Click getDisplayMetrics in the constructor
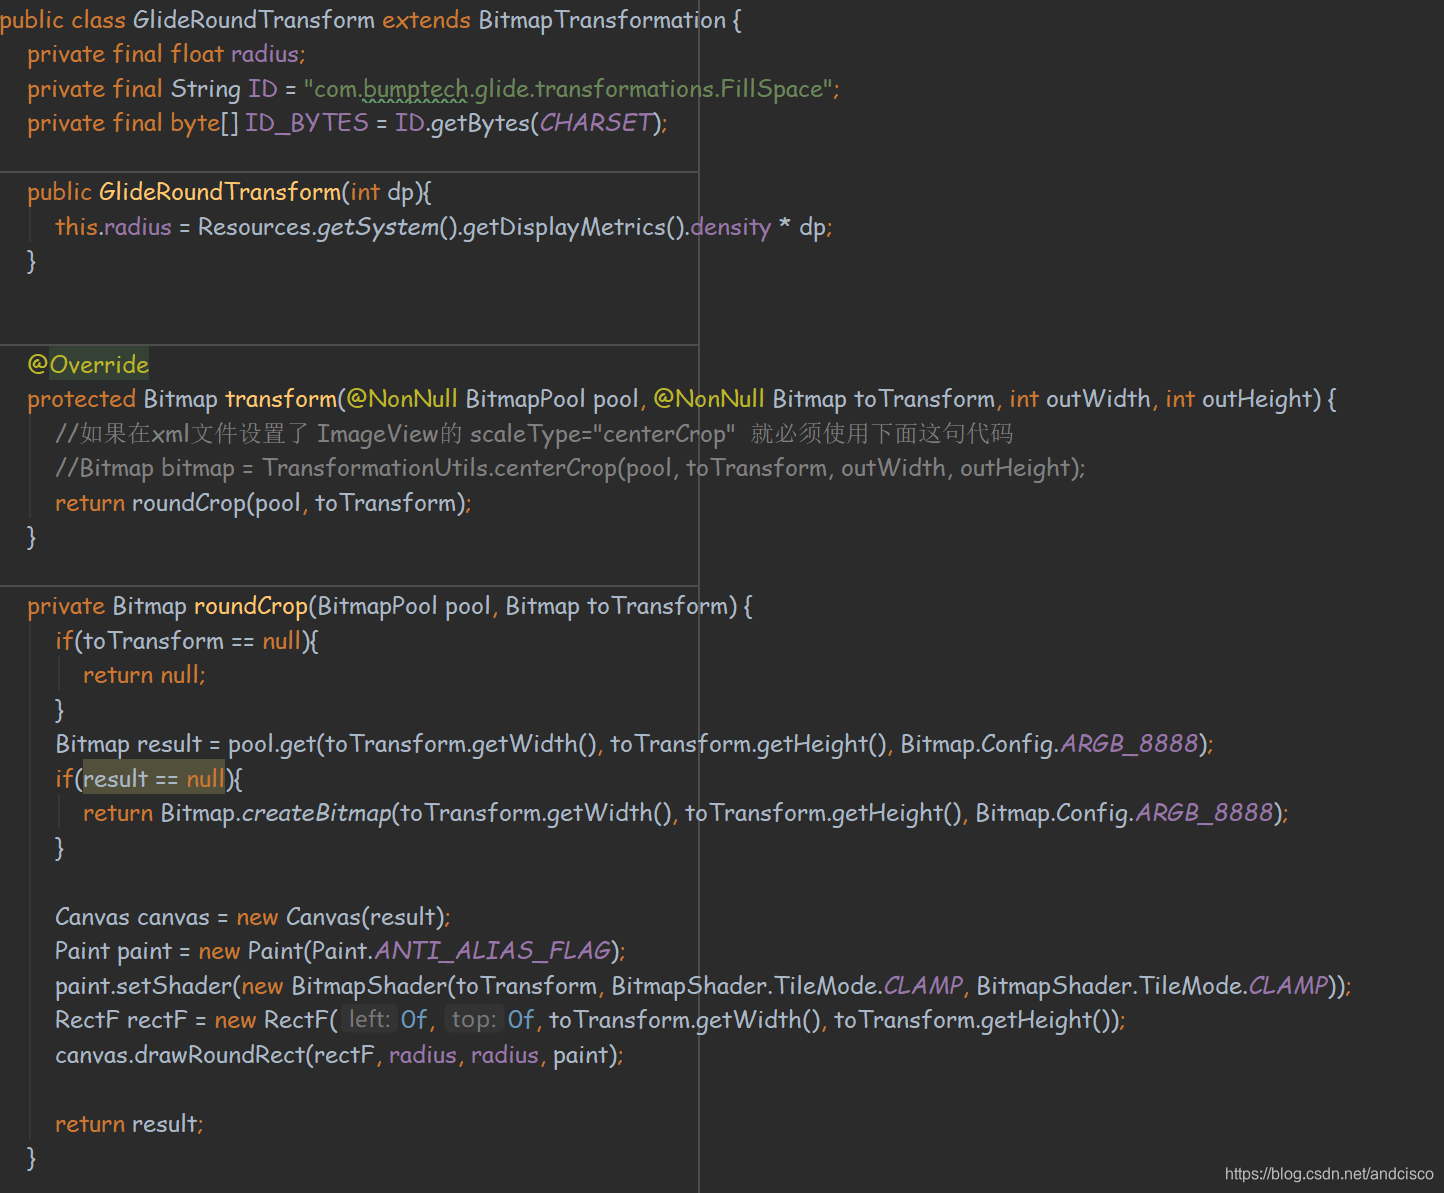1444x1193 pixels. pyautogui.click(x=563, y=227)
